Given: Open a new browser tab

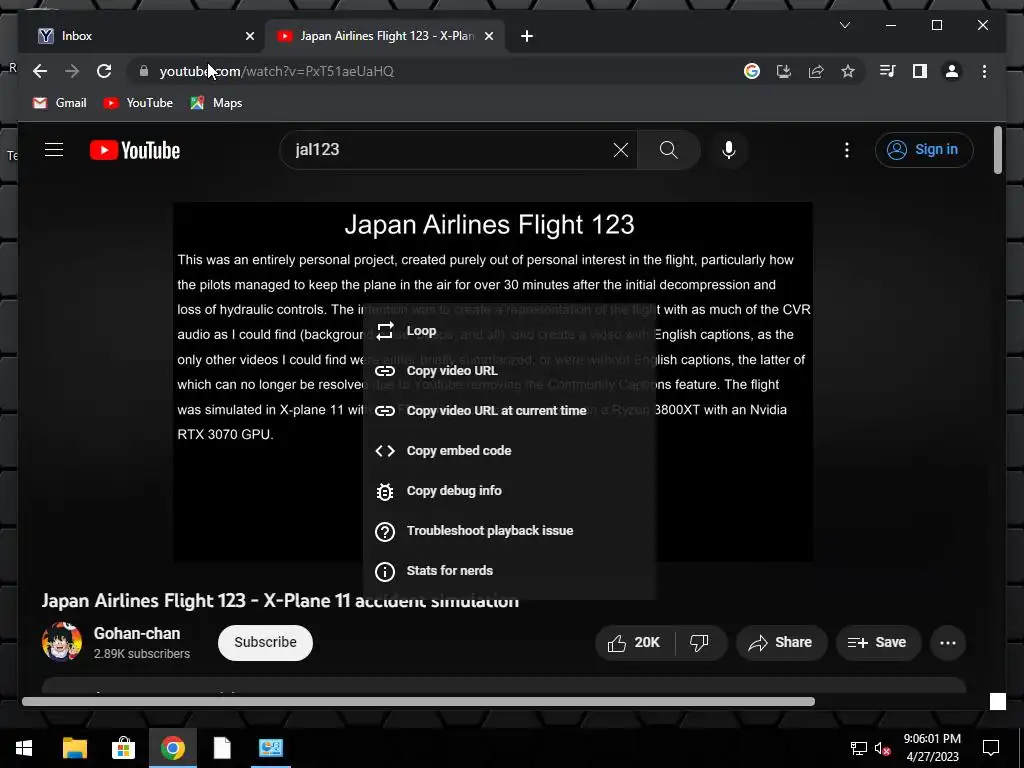Looking at the screenshot, I should coord(527,36).
